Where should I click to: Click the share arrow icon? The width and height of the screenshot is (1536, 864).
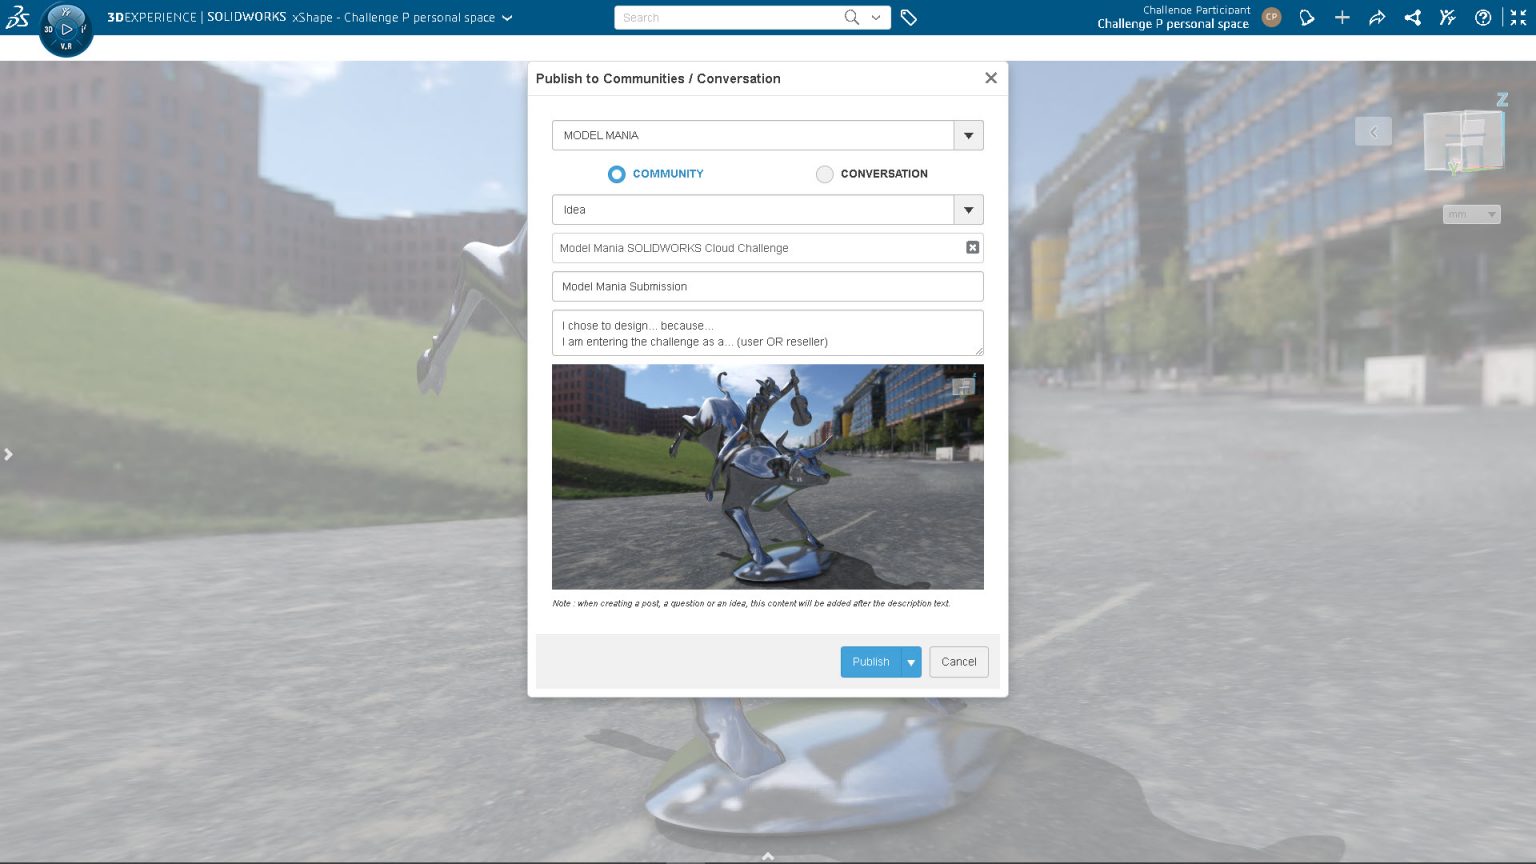point(1377,17)
